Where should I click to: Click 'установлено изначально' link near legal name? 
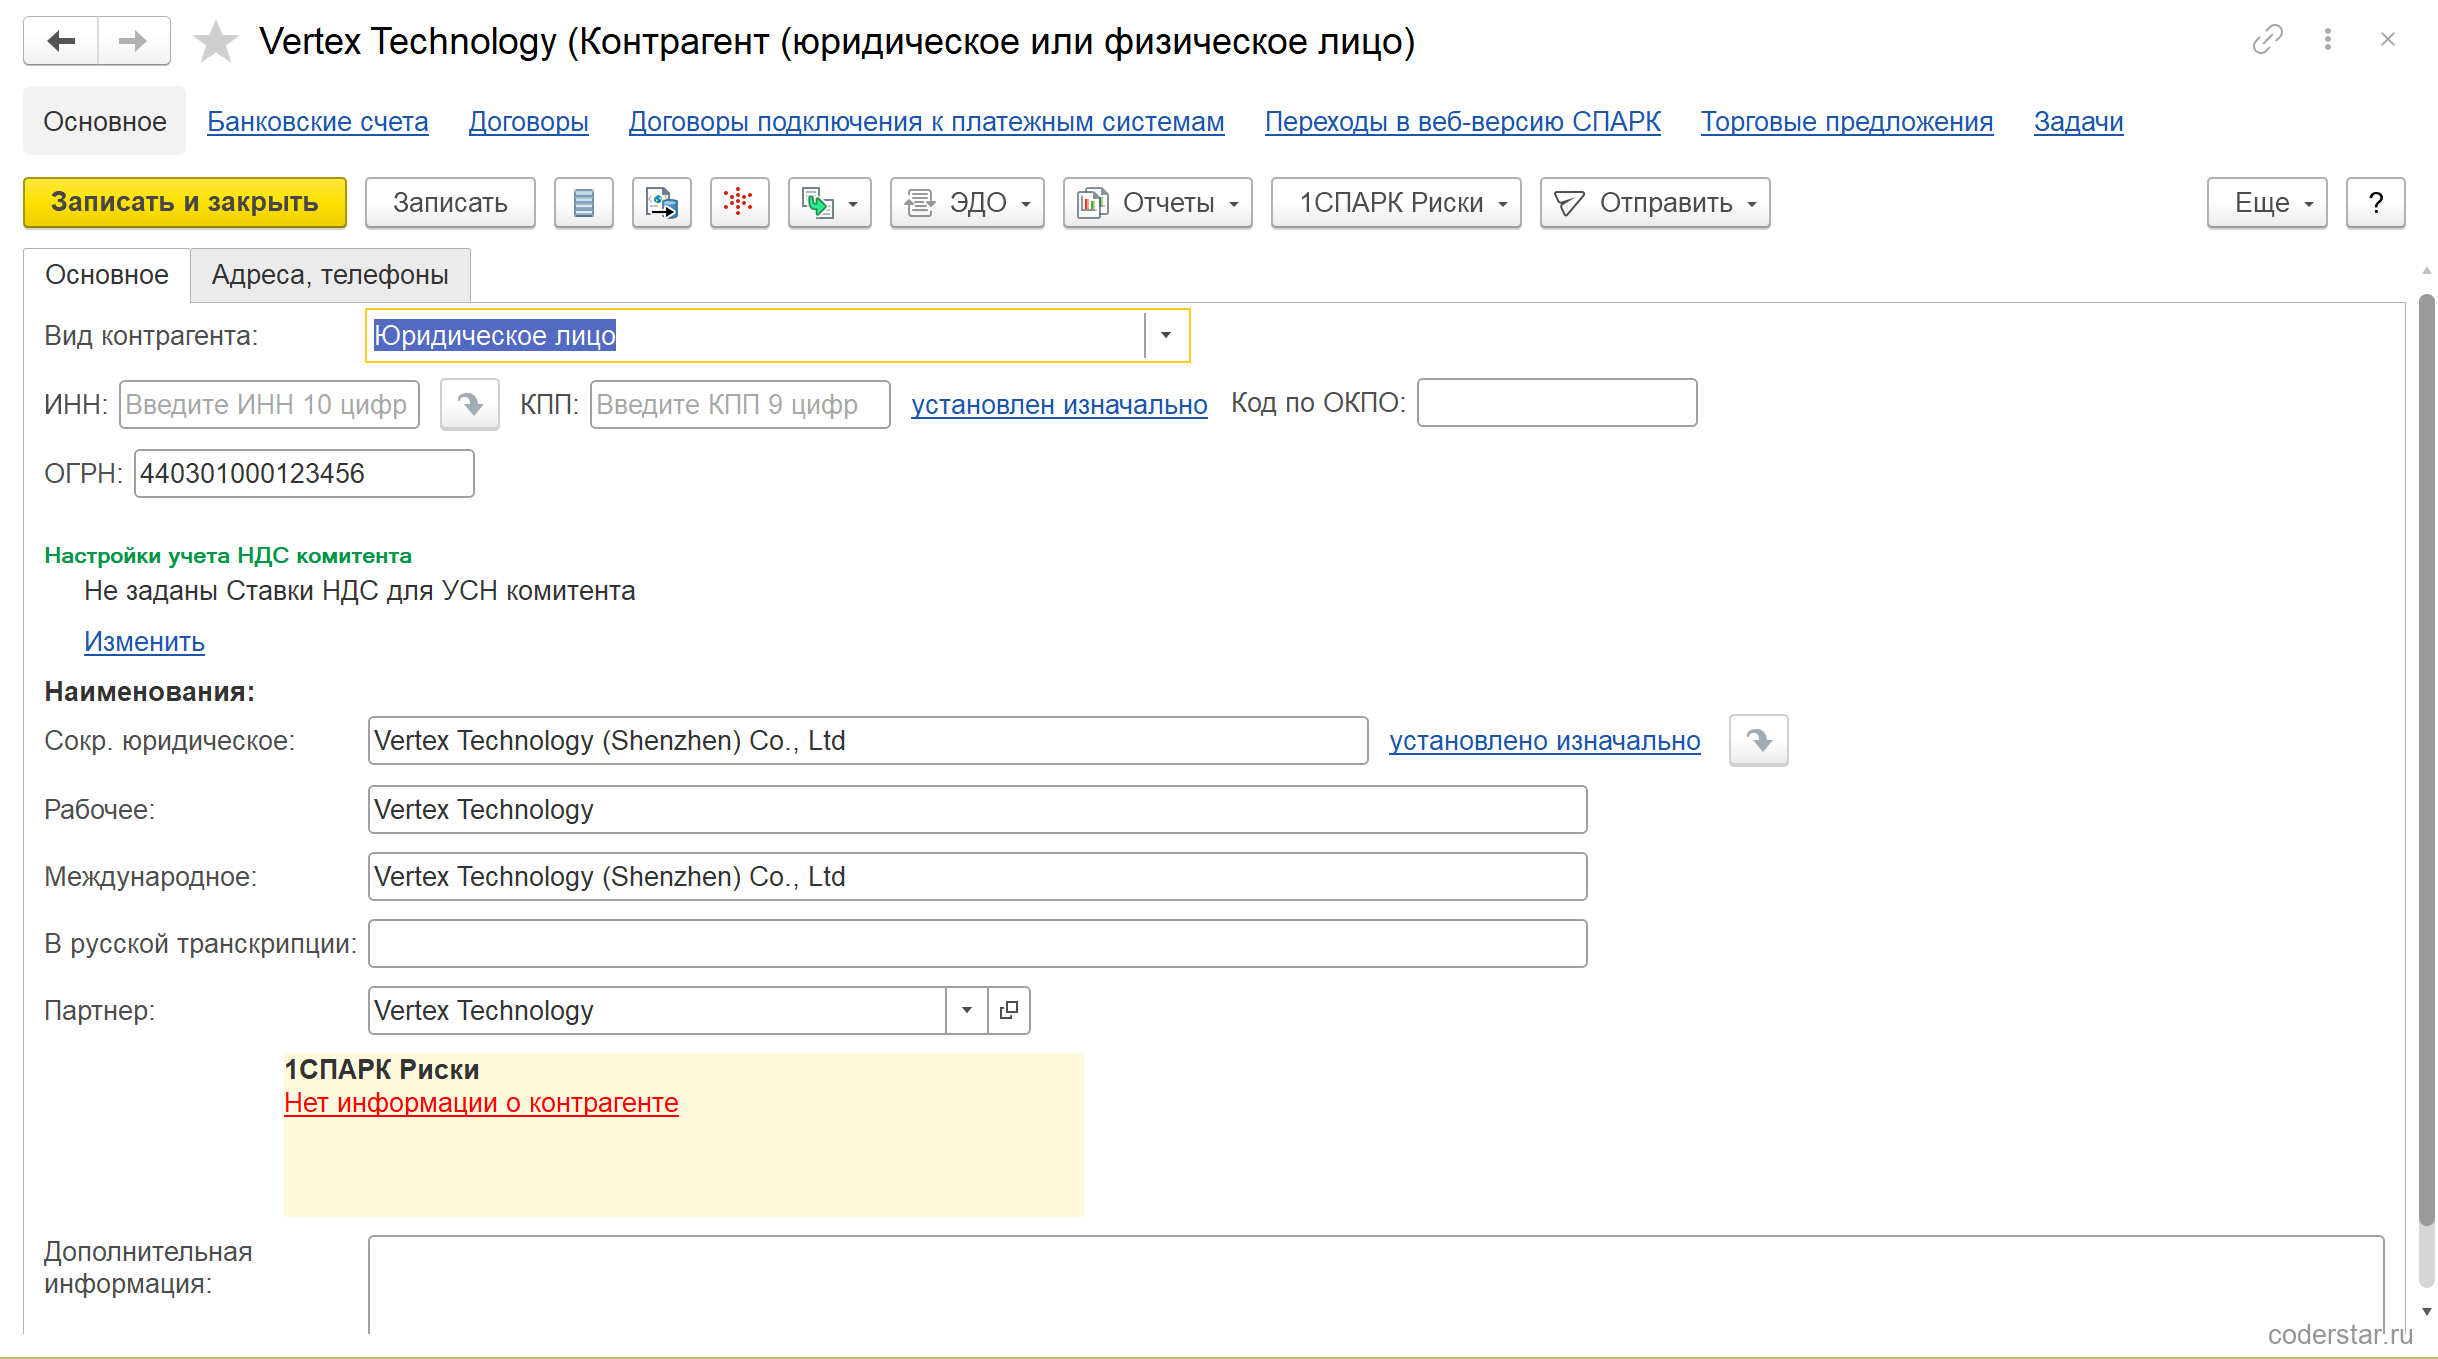[1545, 741]
